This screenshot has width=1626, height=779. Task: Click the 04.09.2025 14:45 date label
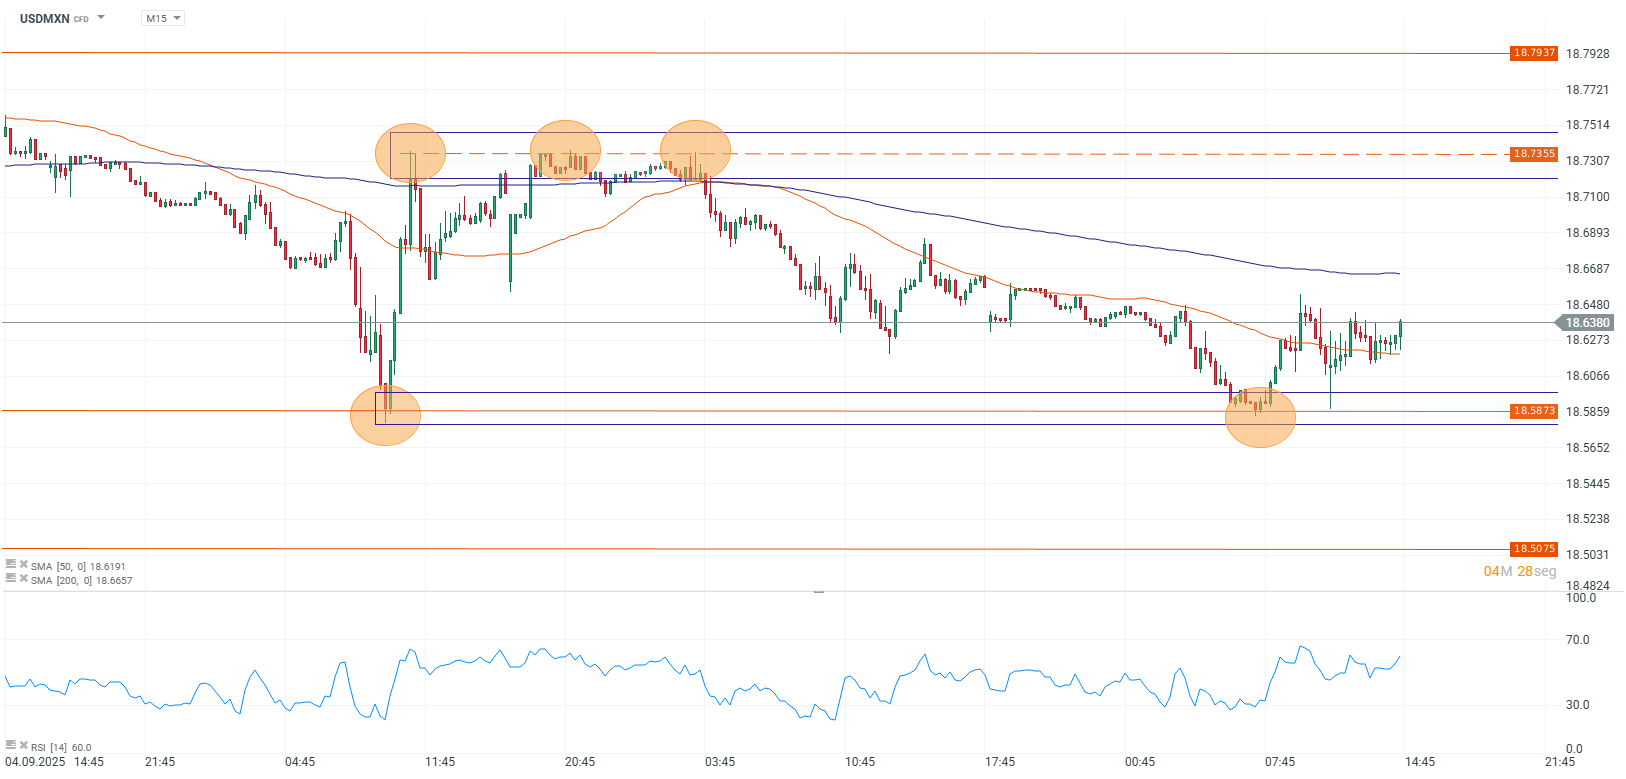(x=54, y=762)
